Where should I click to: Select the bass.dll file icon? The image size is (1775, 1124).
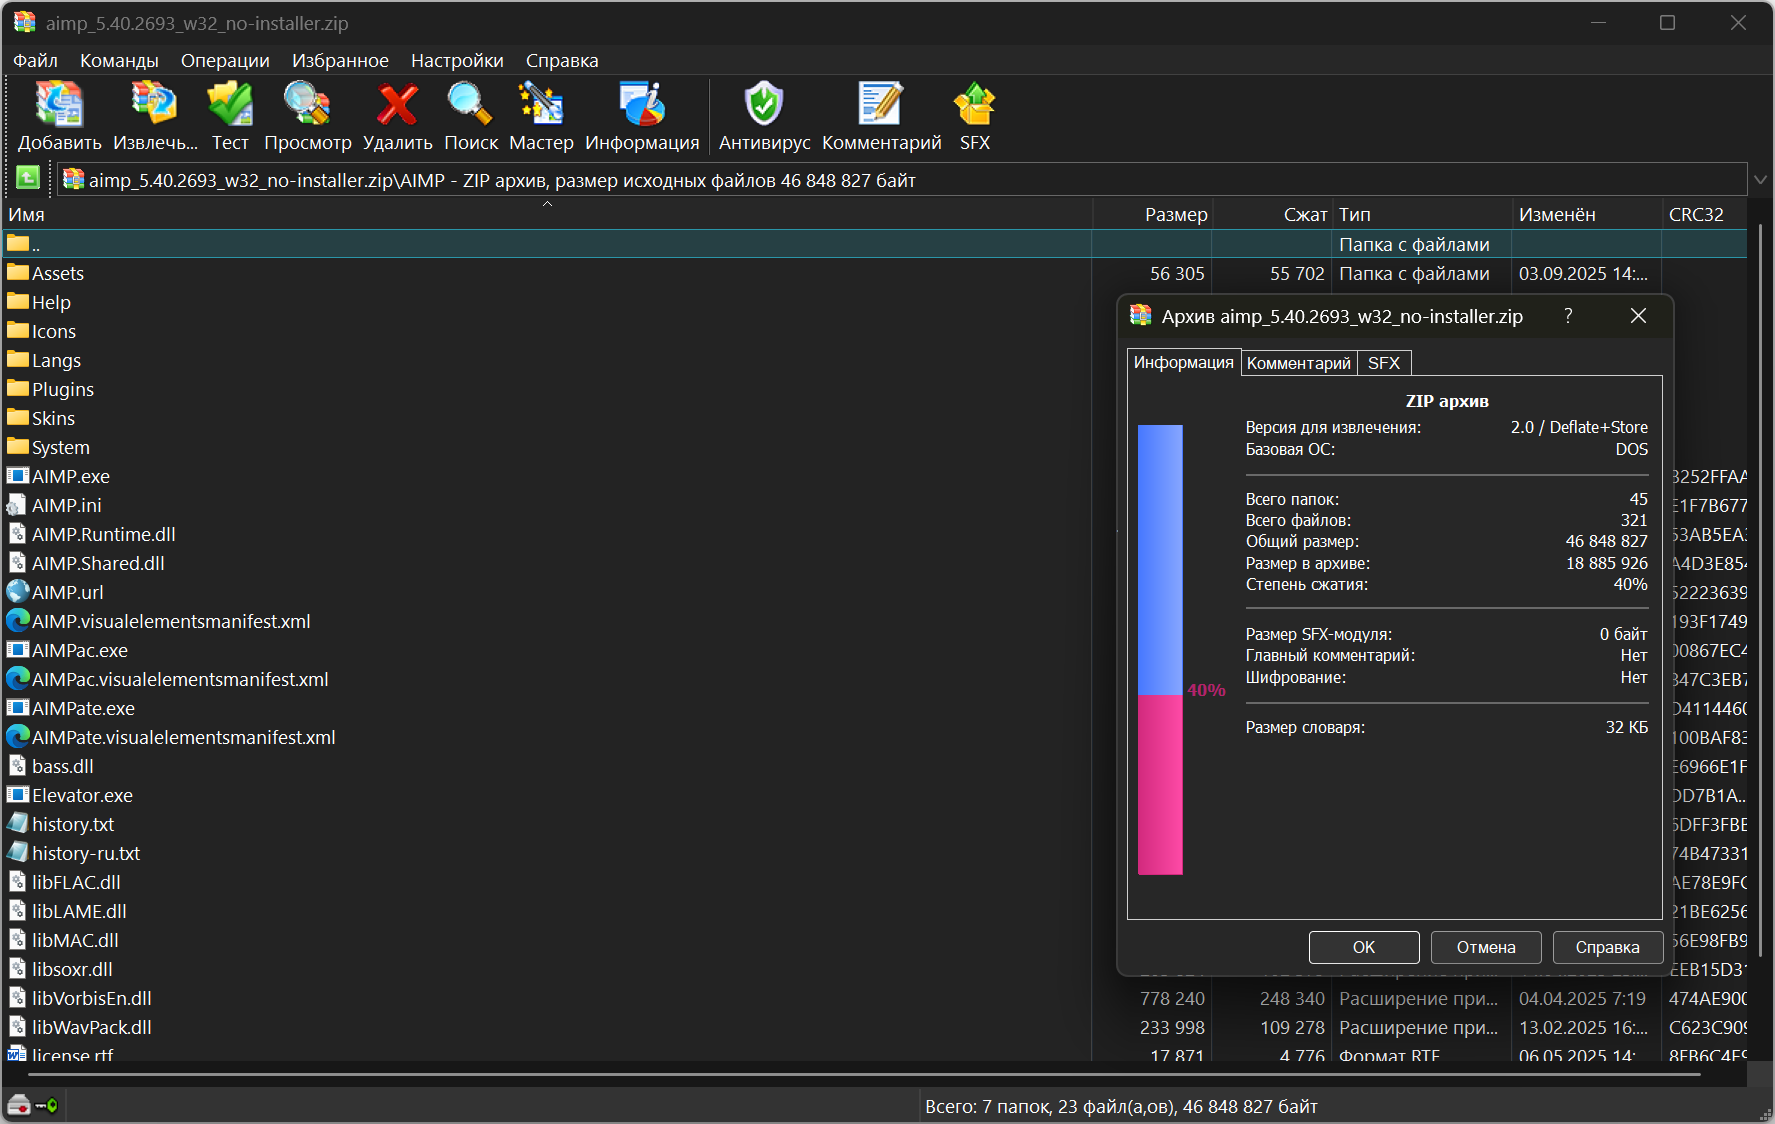(x=18, y=766)
